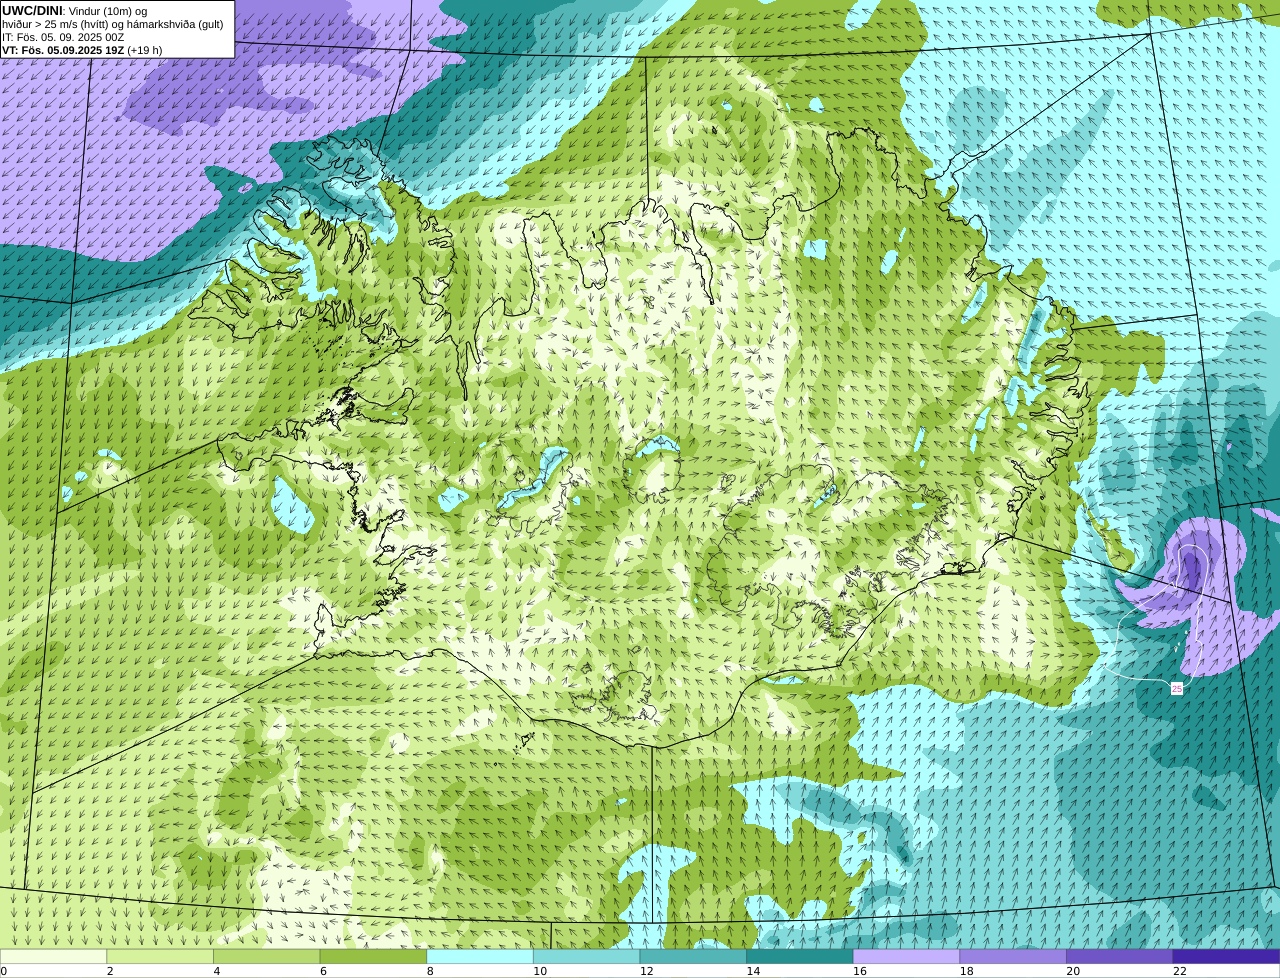Click the '16' tick label on color scale
The width and height of the screenshot is (1280, 978).
point(860,971)
